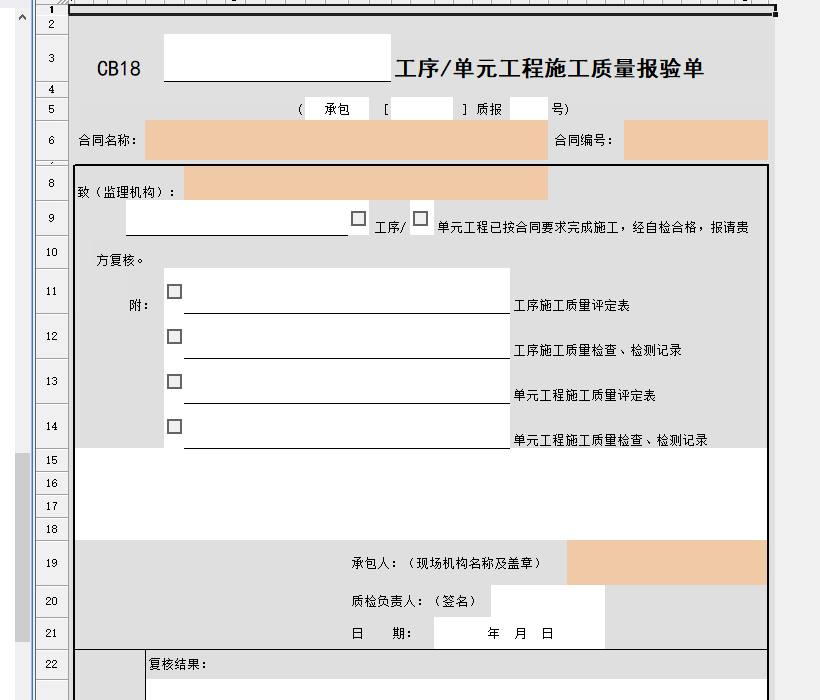
Task: Click the bracketed field after 承包
Action: 421,109
